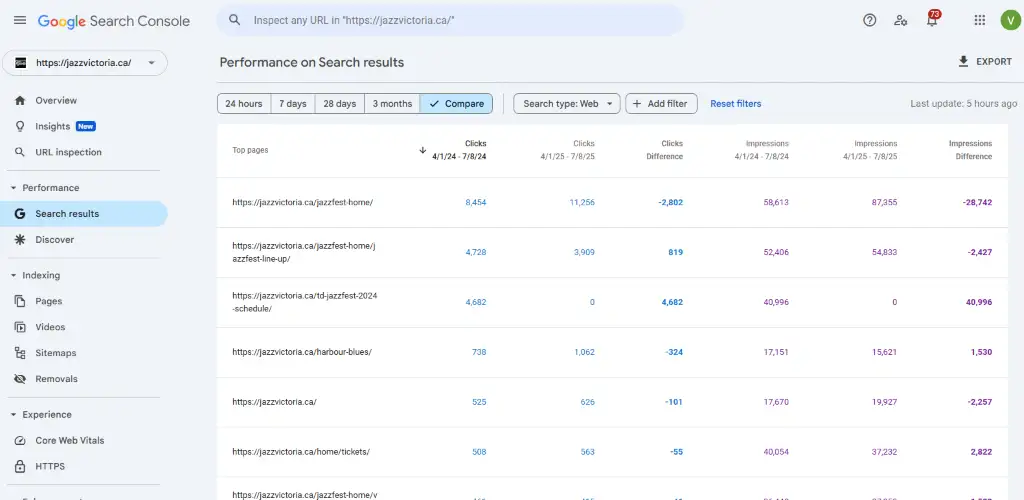Open Insights in the sidebar
Viewport: 1024px width, 500px height.
pyautogui.click(x=84, y=127)
